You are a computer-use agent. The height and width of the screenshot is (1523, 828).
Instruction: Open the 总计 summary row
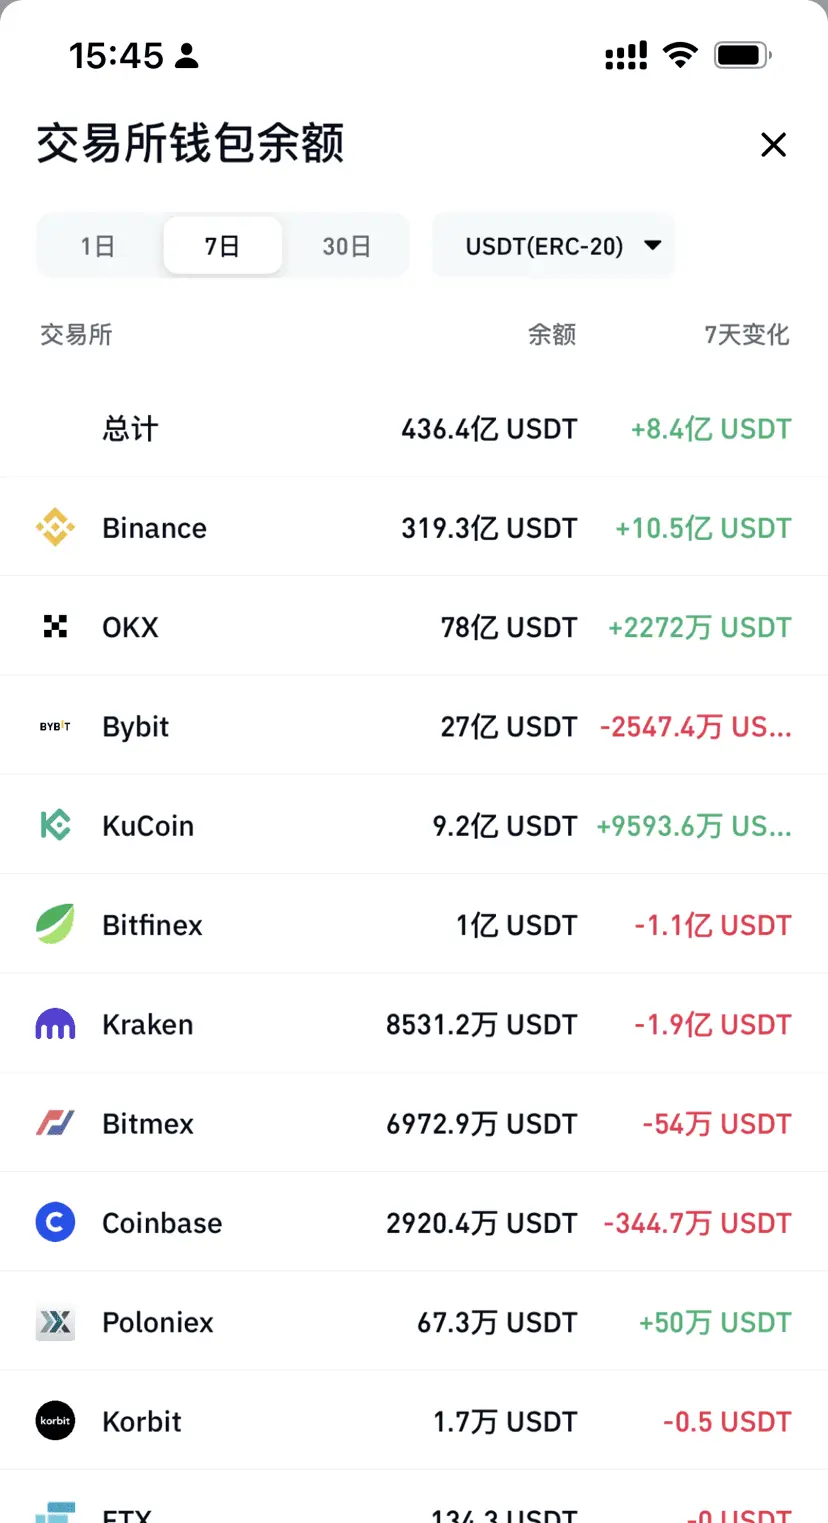point(414,429)
